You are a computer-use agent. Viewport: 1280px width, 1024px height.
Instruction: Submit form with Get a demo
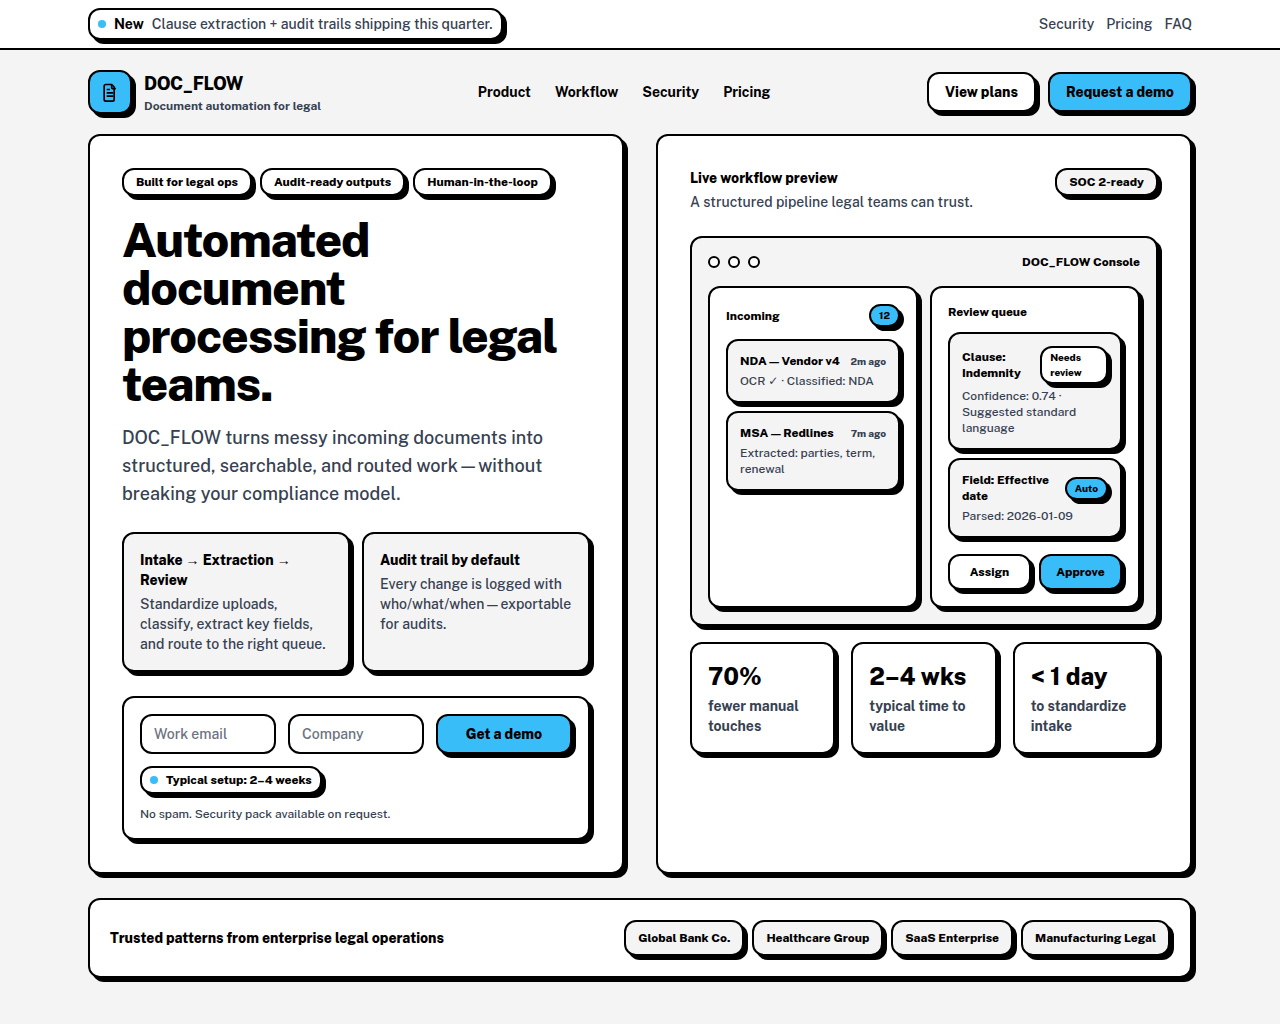503,734
